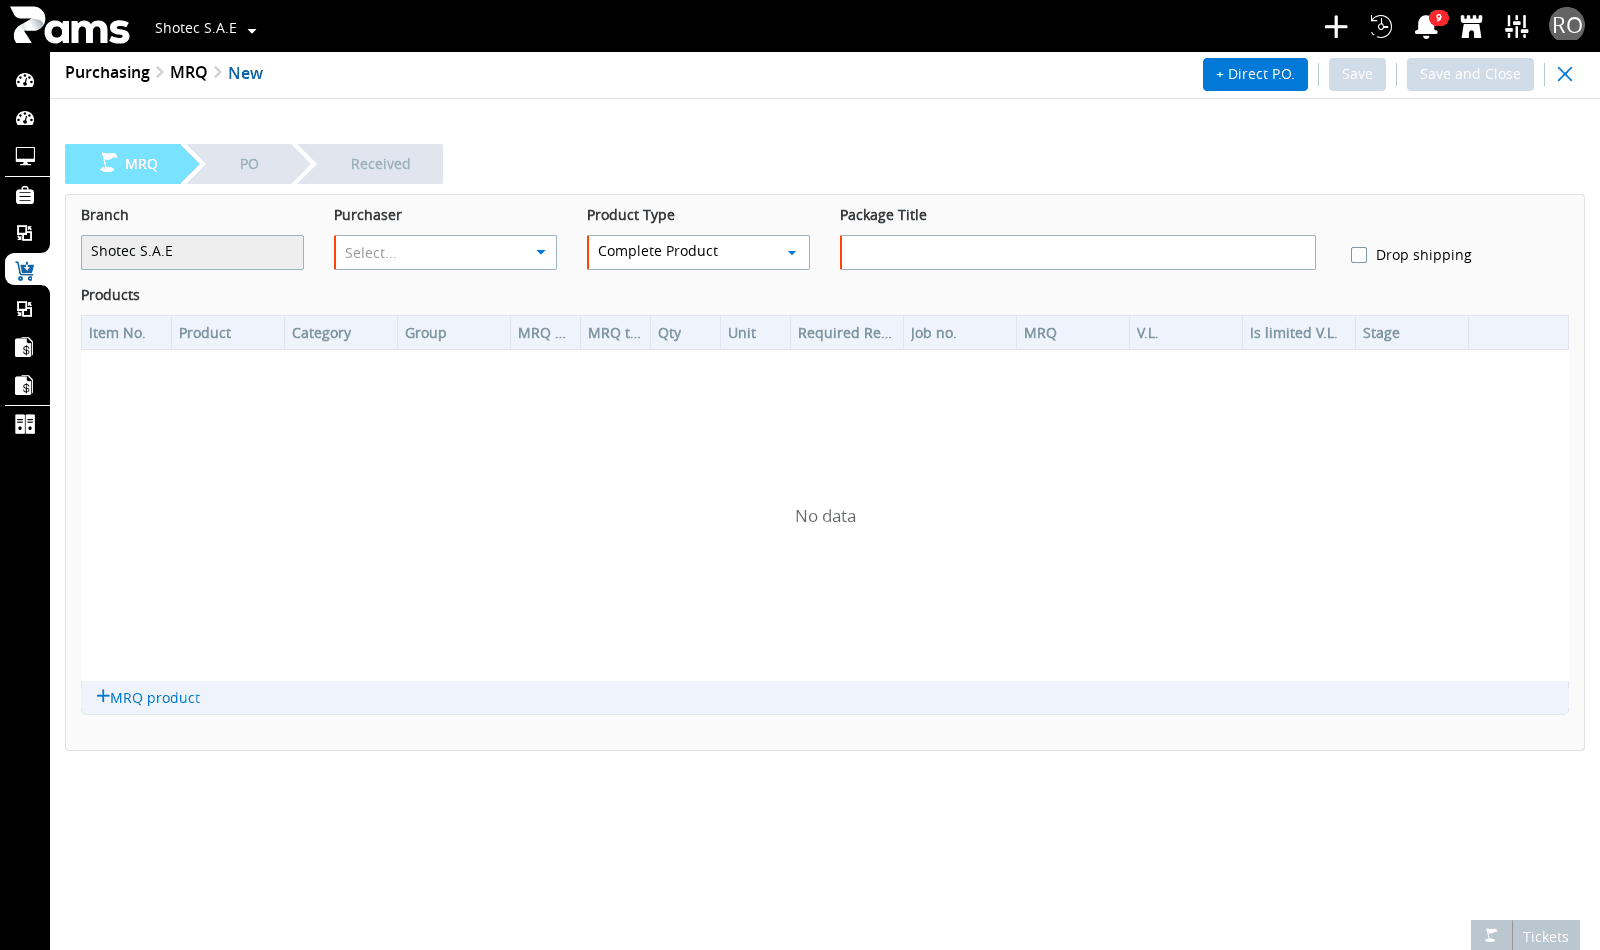The image size is (1600, 950).
Task: Click the castle tower icon in top bar
Action: pyautogui.click(x=1471, y=26)
